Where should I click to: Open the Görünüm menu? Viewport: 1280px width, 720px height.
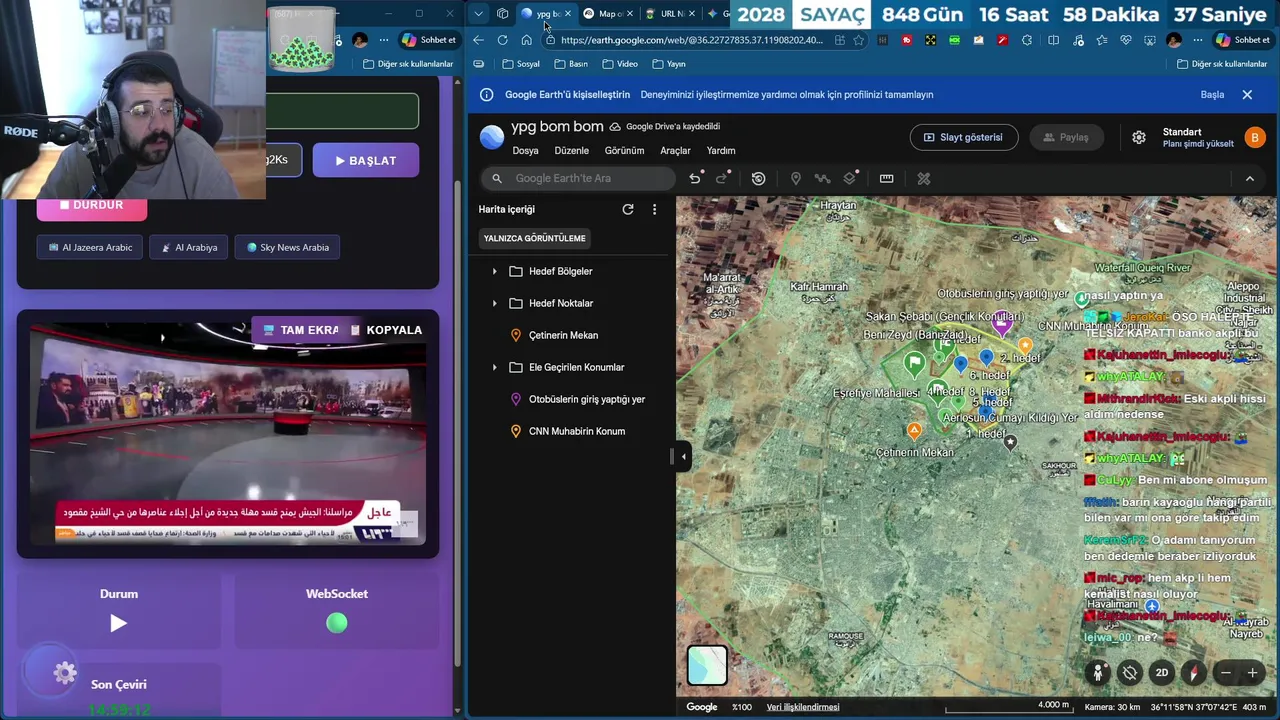tap(624, 150)
